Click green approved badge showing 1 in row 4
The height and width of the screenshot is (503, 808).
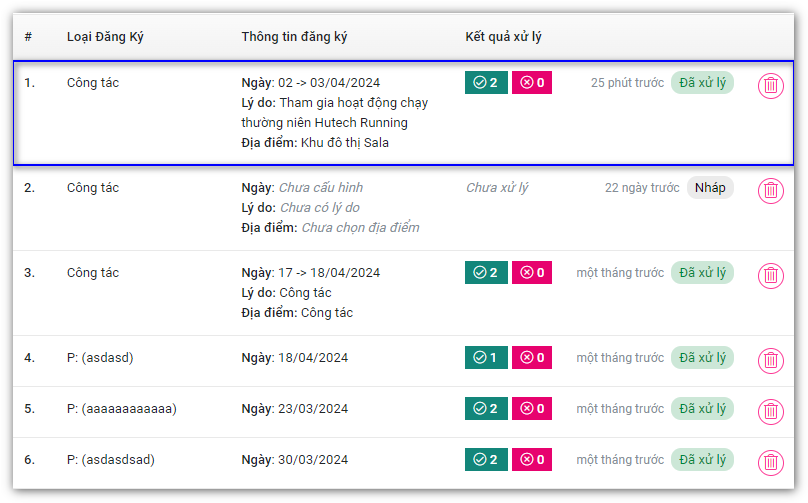click(x=486, y=358)
